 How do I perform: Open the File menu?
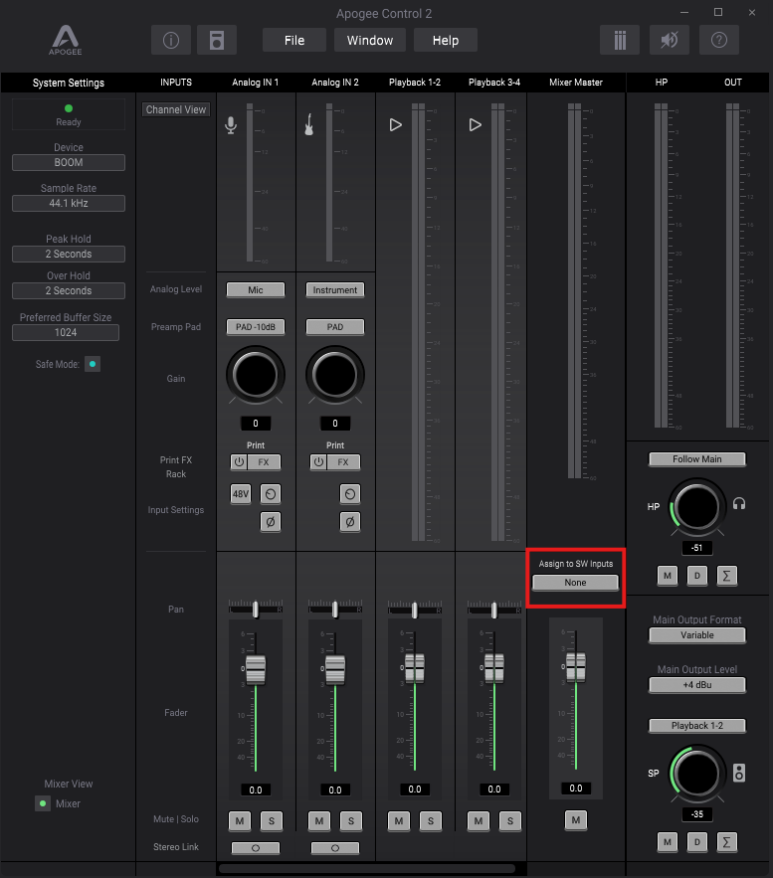click(294, 40)
